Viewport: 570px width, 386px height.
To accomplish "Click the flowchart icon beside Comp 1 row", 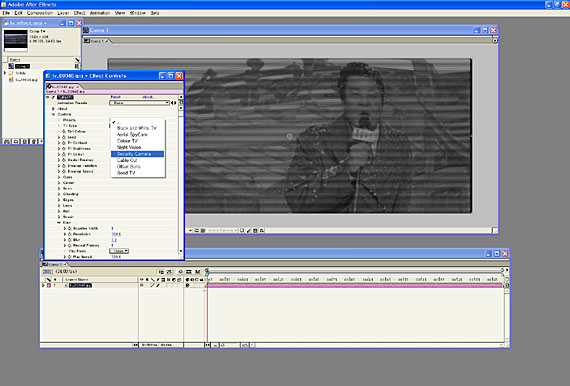I will pyautogui.click(x=77, y=66).
